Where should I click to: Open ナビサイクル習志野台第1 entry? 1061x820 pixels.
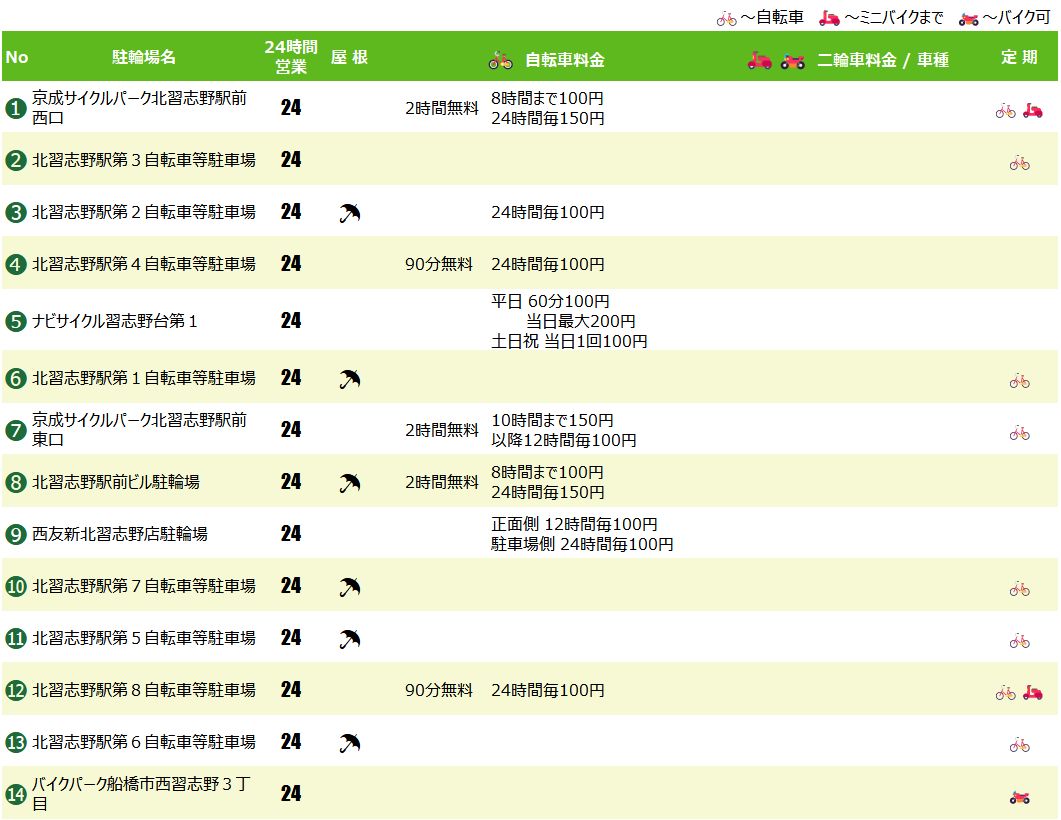pos(114,321)
